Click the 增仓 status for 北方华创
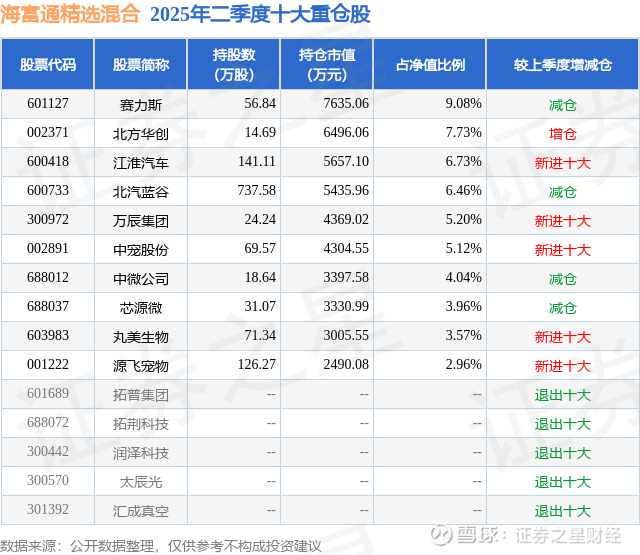Image resolution: width=640 pixels, height=555 pixels. (563, 134)
